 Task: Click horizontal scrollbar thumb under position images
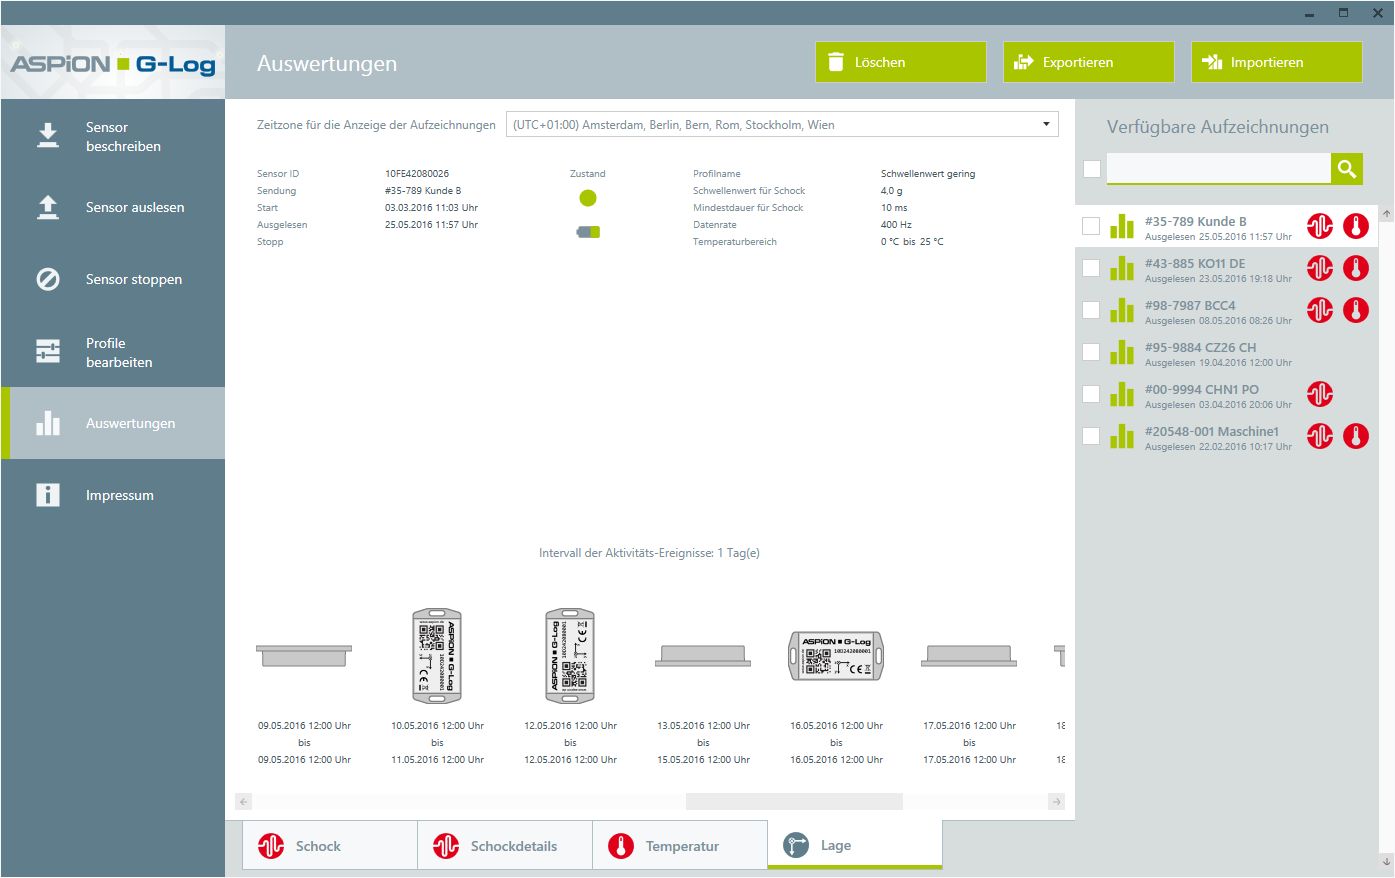pos(794,802)
